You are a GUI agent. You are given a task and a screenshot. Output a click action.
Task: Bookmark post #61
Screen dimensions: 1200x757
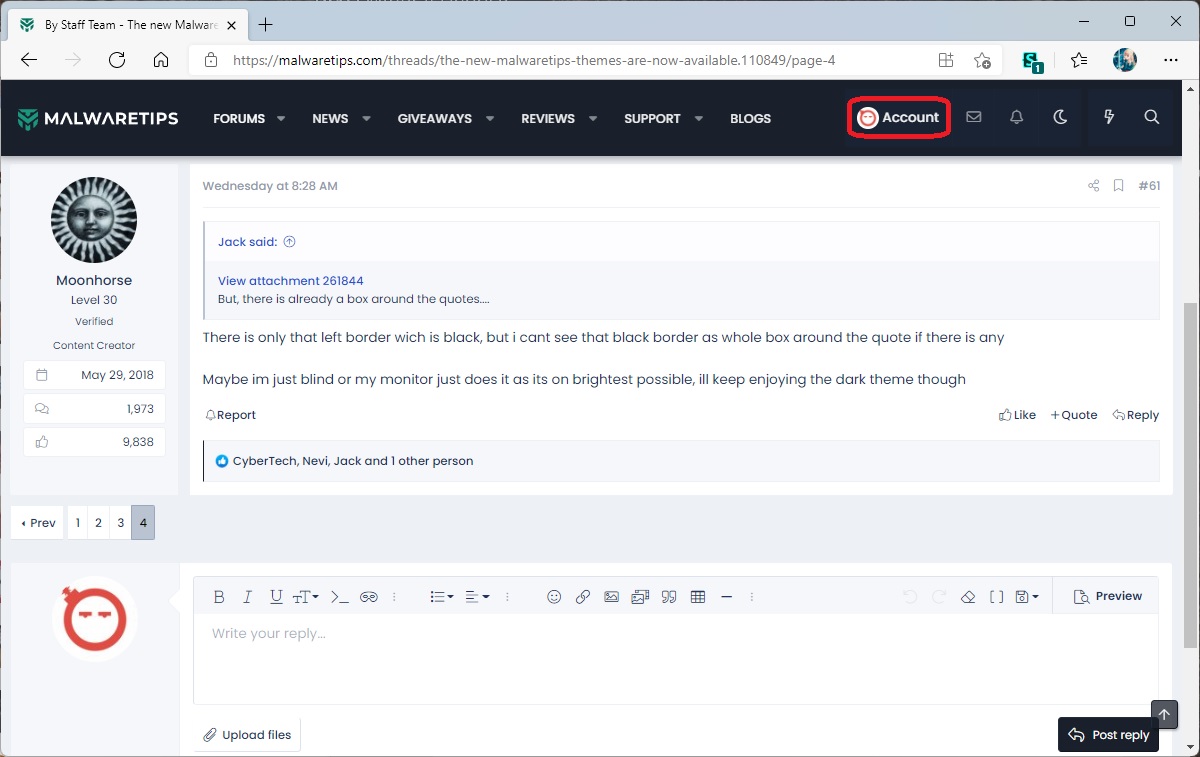(x=1119, y=186)
